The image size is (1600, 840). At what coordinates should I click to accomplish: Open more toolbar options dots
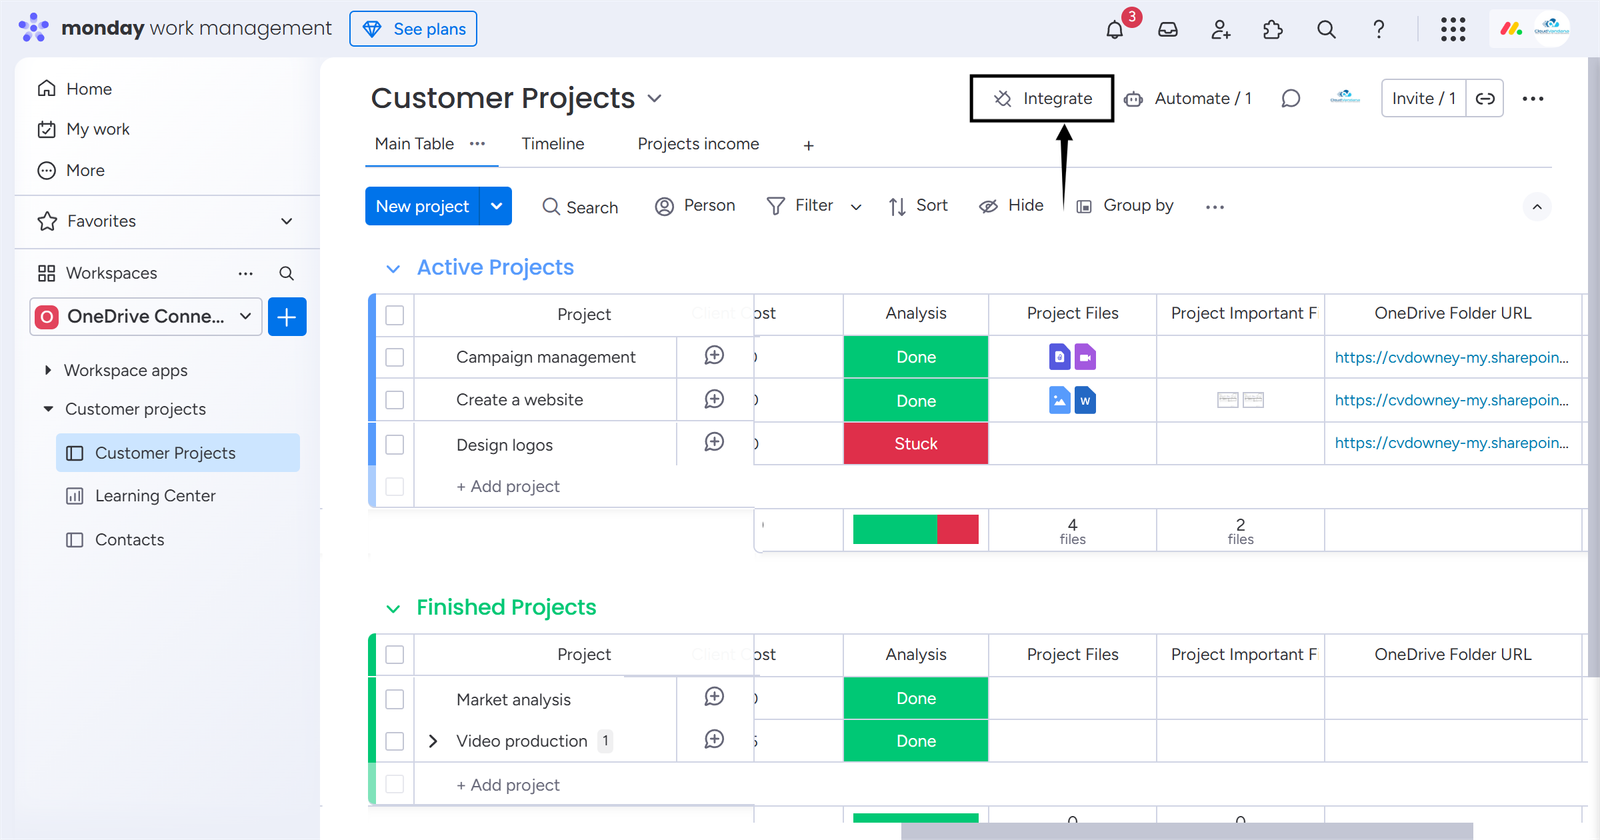1215,207
